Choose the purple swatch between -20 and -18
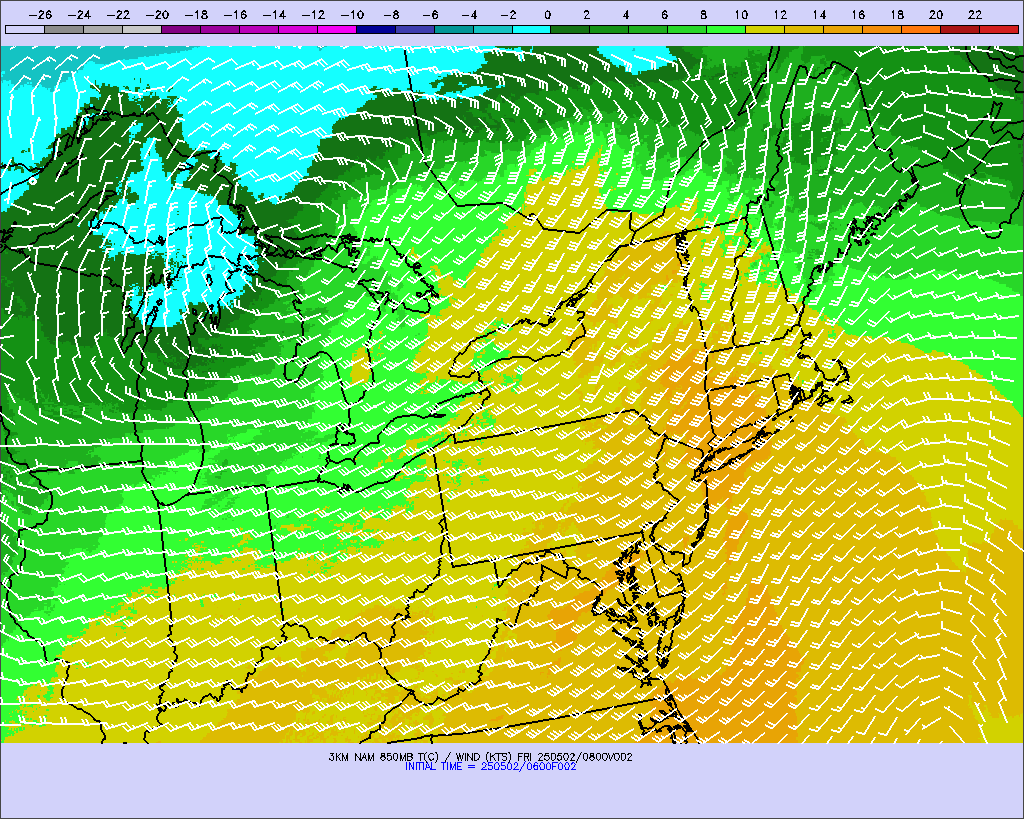Screen dimensions: 1024x819 (181, 29)
